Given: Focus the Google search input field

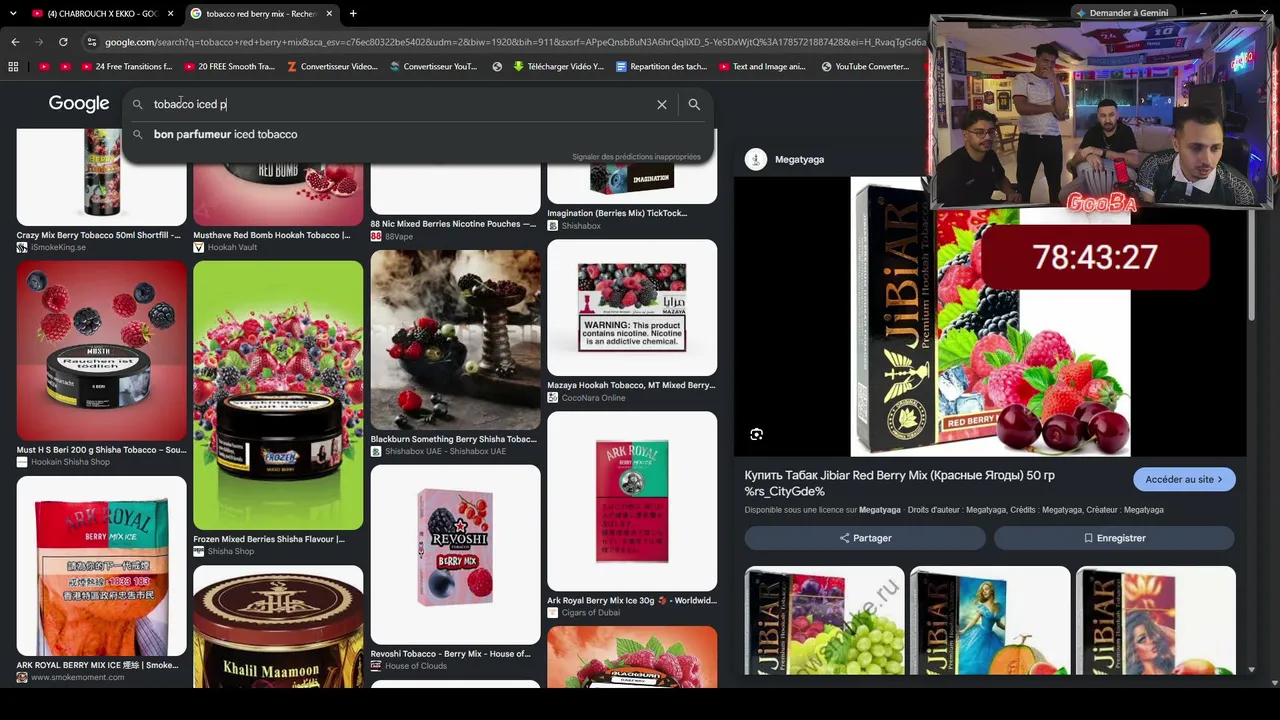Looking at the screenshot, I should [x=400, y=104].
